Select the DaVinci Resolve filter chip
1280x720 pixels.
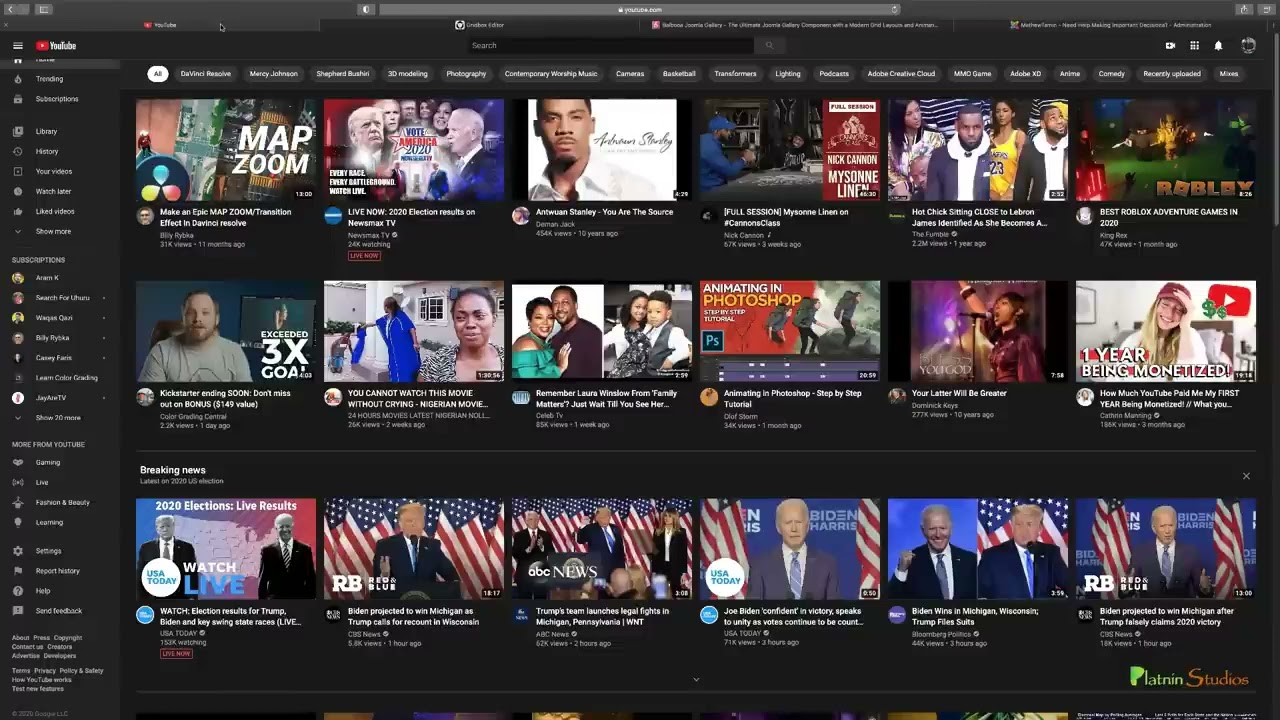pyautogui.click(x=205, y=74)
